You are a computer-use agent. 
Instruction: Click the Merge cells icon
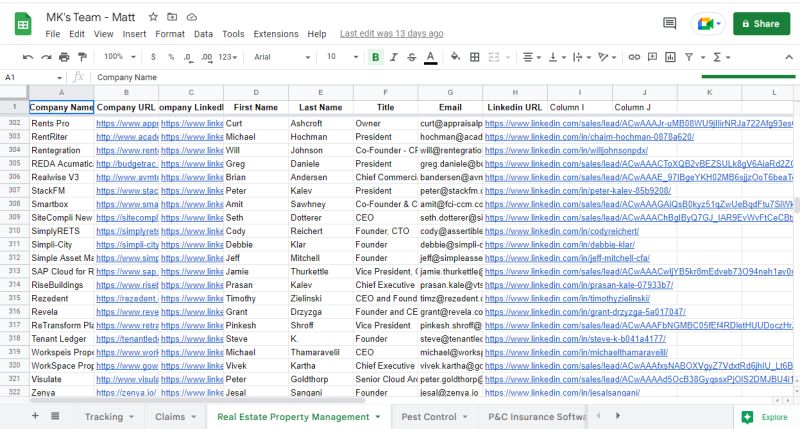(494, 57)
